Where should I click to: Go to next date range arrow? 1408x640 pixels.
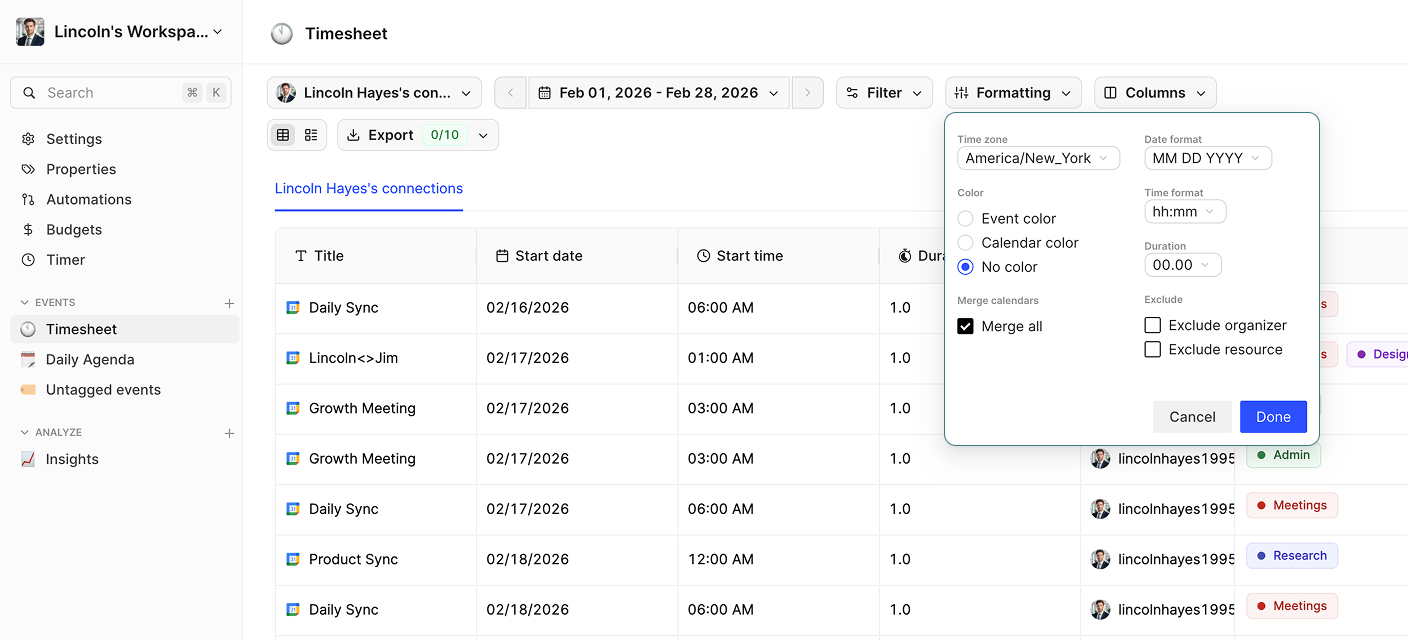[808, 93]
